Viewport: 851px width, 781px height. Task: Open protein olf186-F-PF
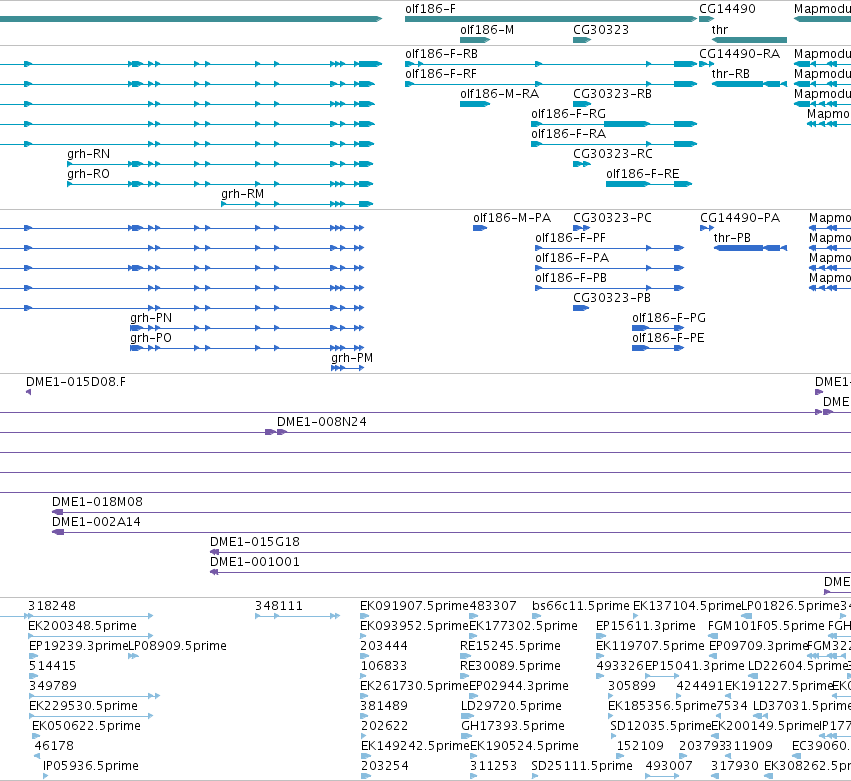[609, 248]
